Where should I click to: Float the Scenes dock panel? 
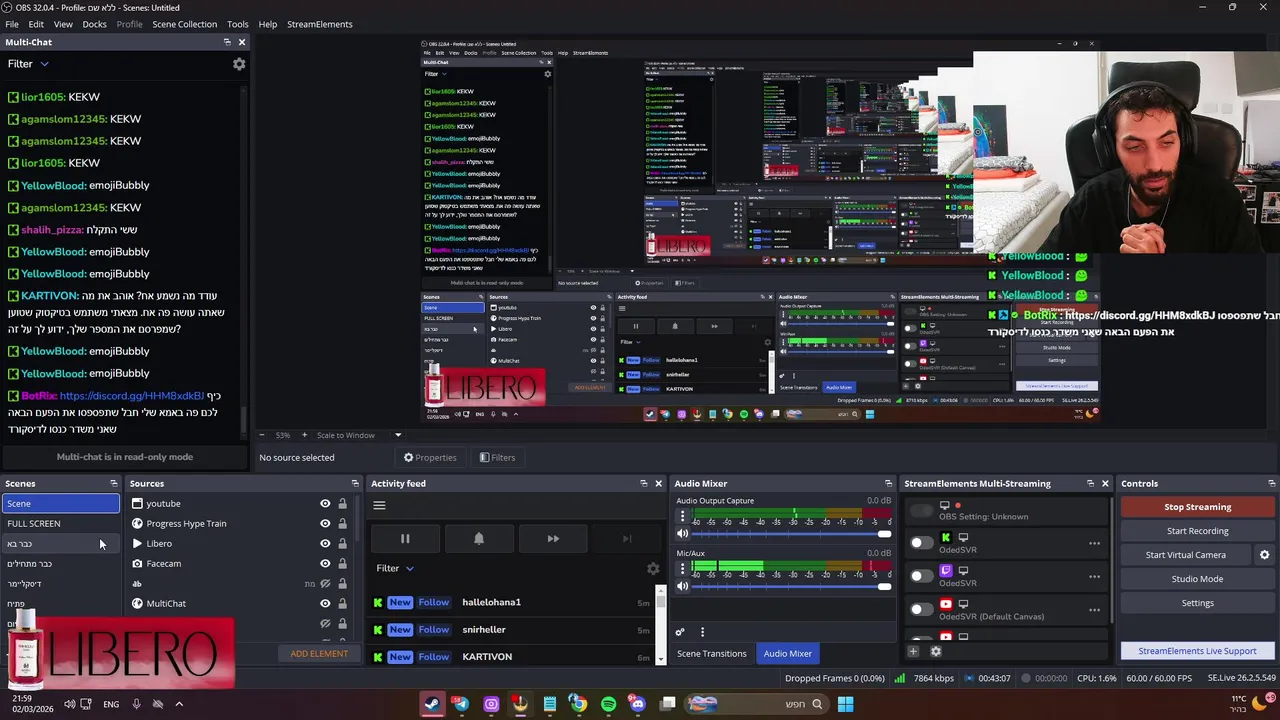113,484
